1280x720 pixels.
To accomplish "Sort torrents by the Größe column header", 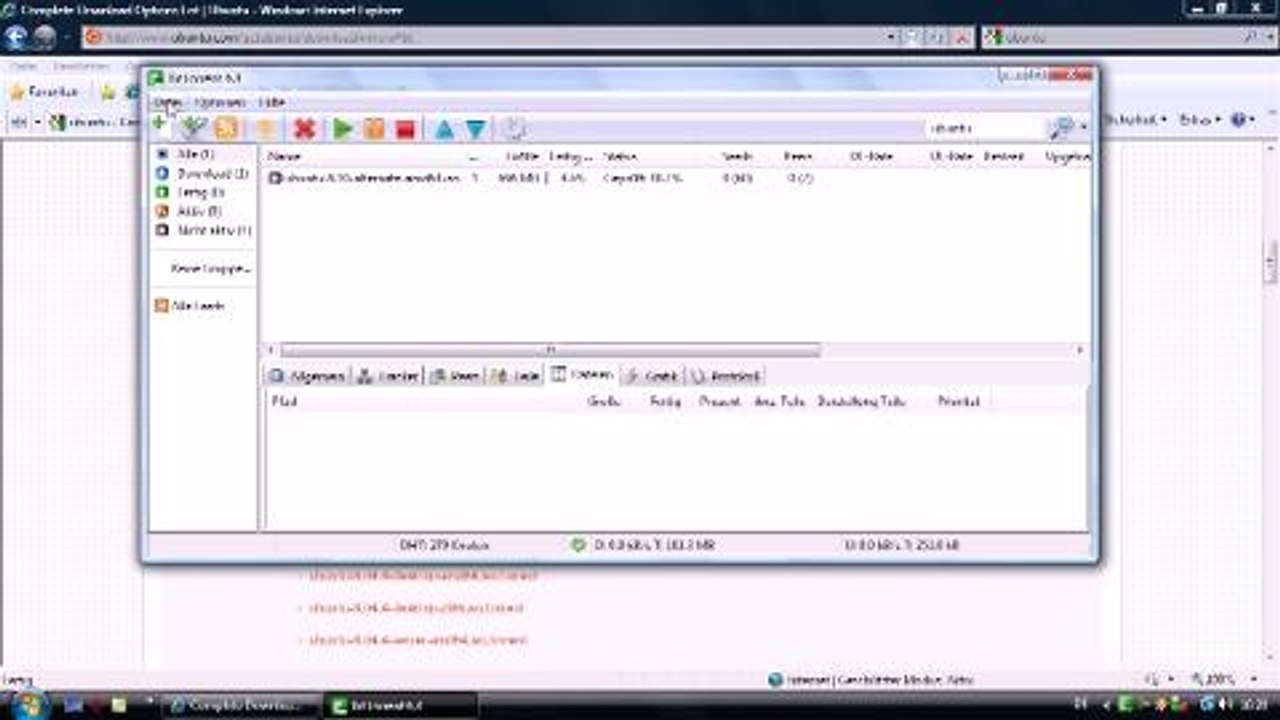I will point(521,157).
